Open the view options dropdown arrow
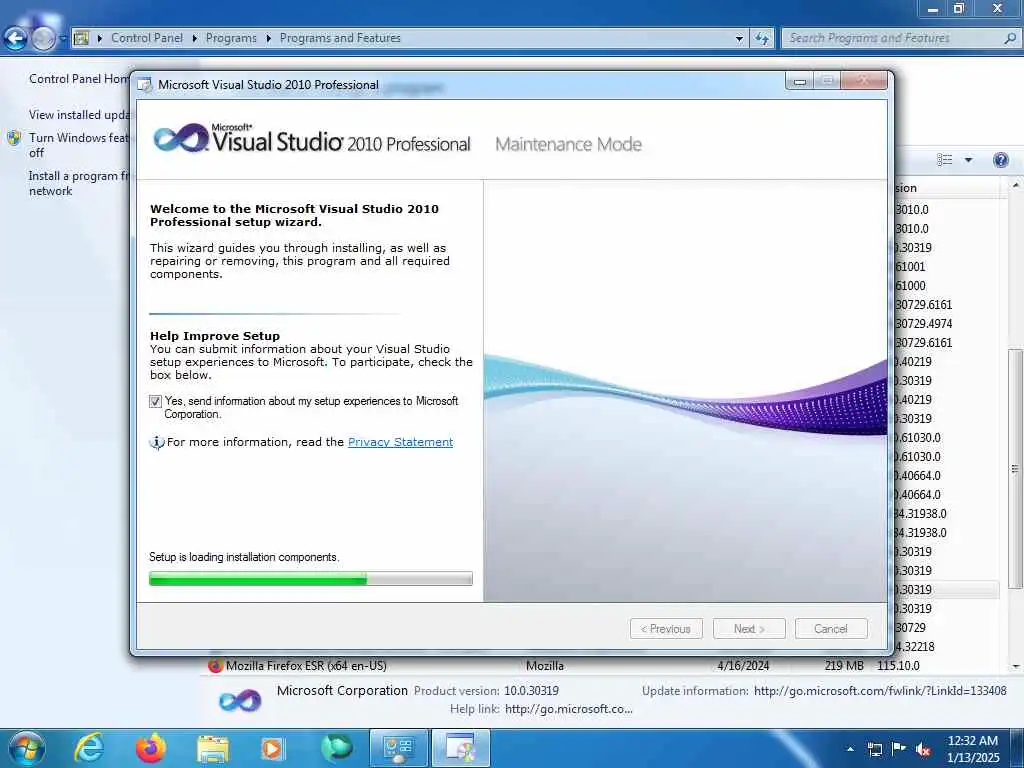1024x768 pixels. point(968,160)
